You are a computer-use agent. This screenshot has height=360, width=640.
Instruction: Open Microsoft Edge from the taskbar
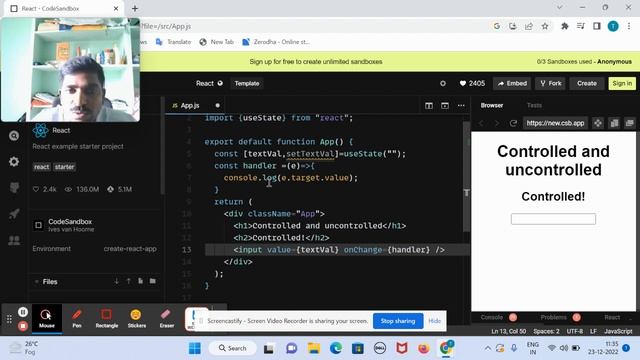(x=336, y=348)
